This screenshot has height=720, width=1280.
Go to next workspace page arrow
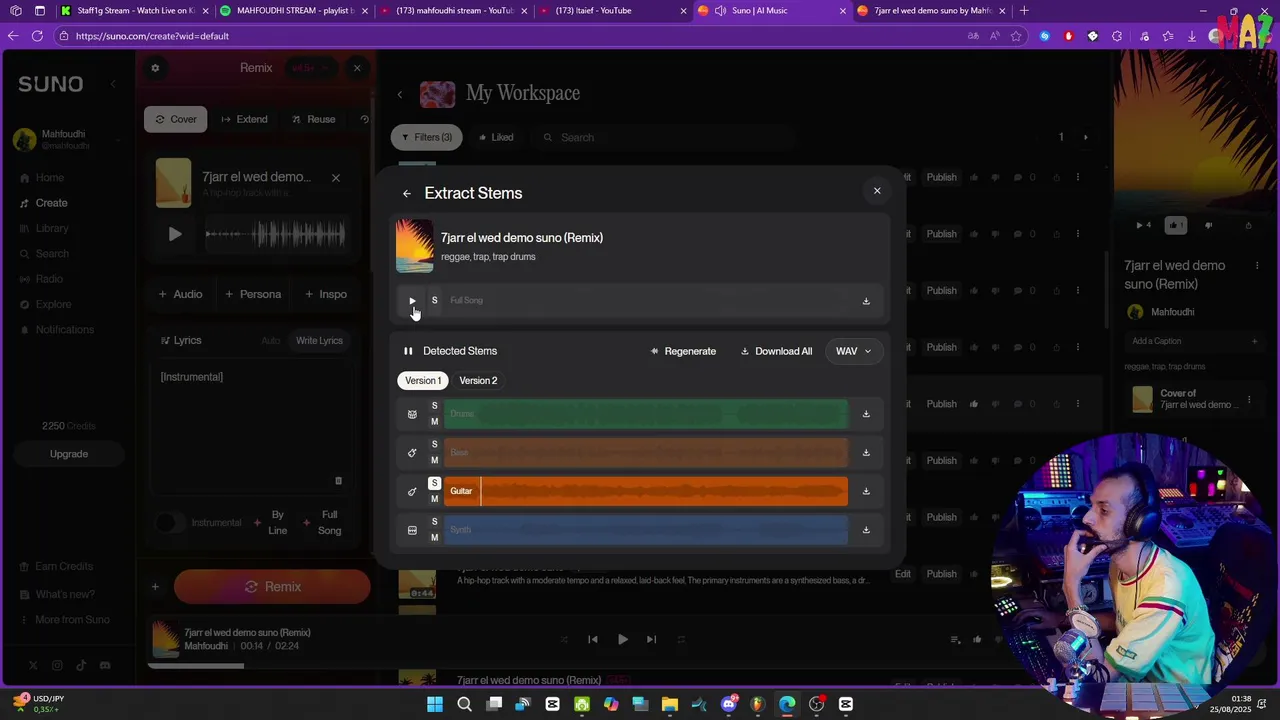1085,138
